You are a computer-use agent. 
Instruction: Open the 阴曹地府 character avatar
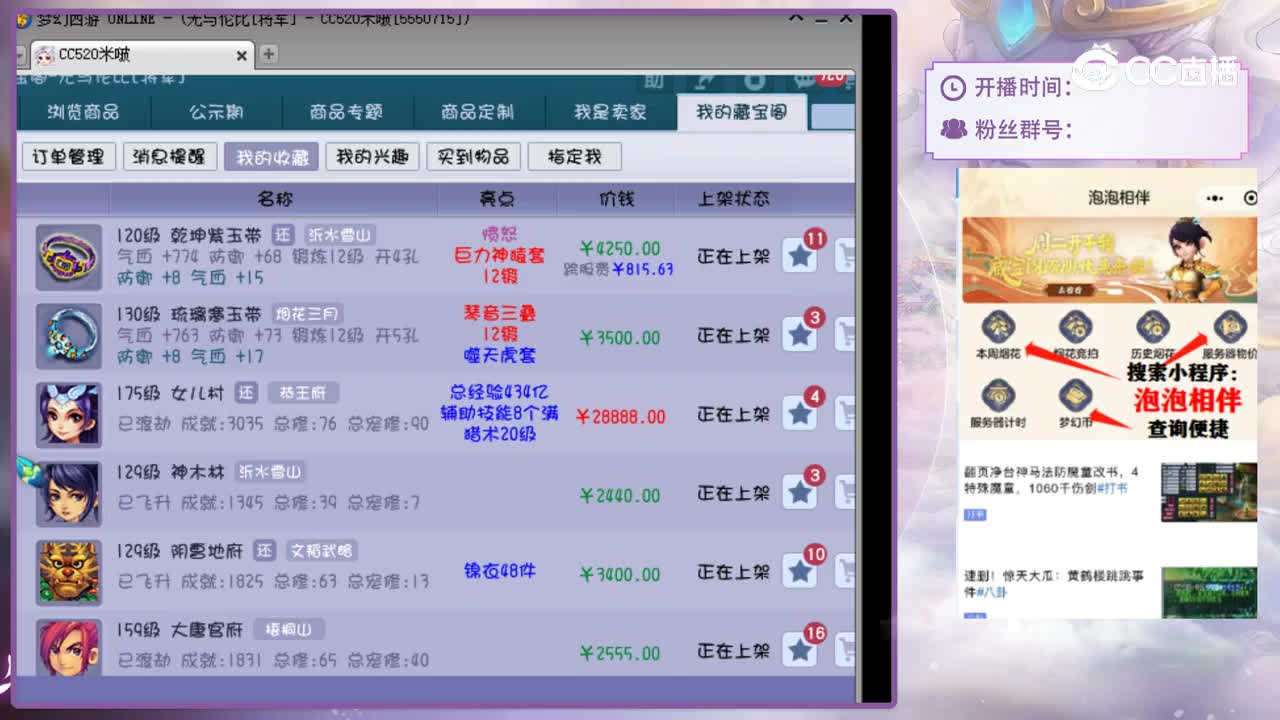69,572
